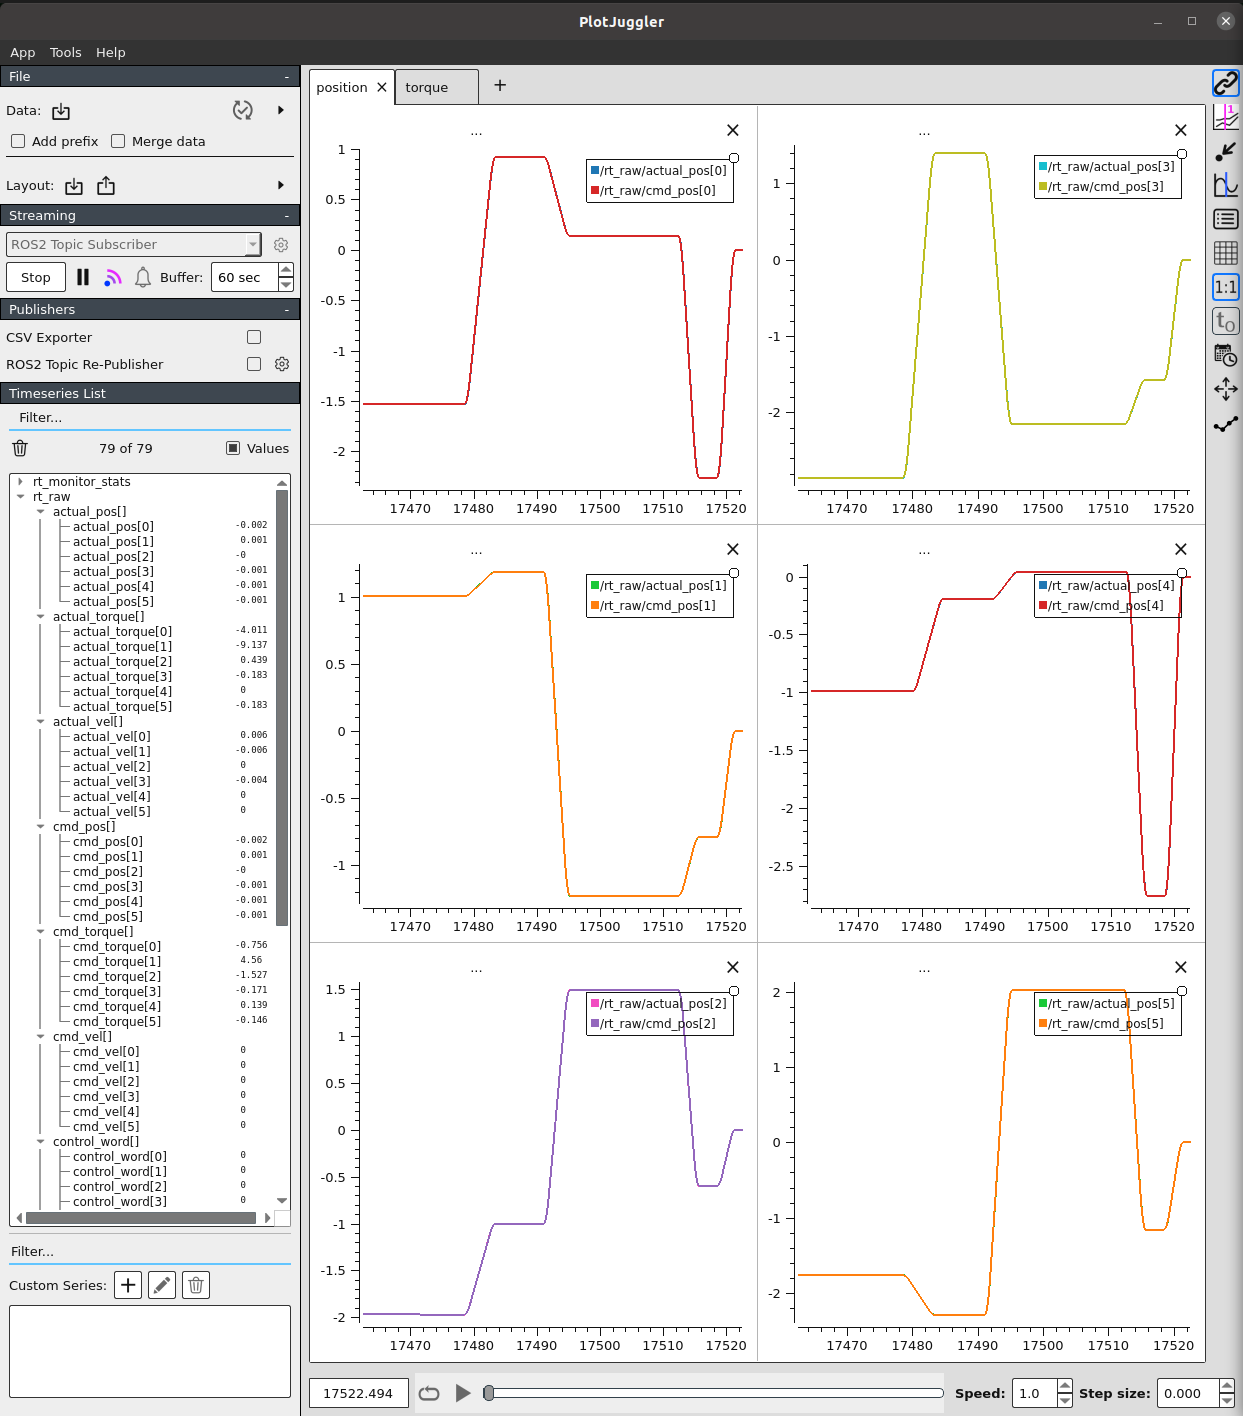Activate relative time offset with 't0' button
Image resolution: width=1243 pixels, height=1416 pixels.
click(1225, 320)
